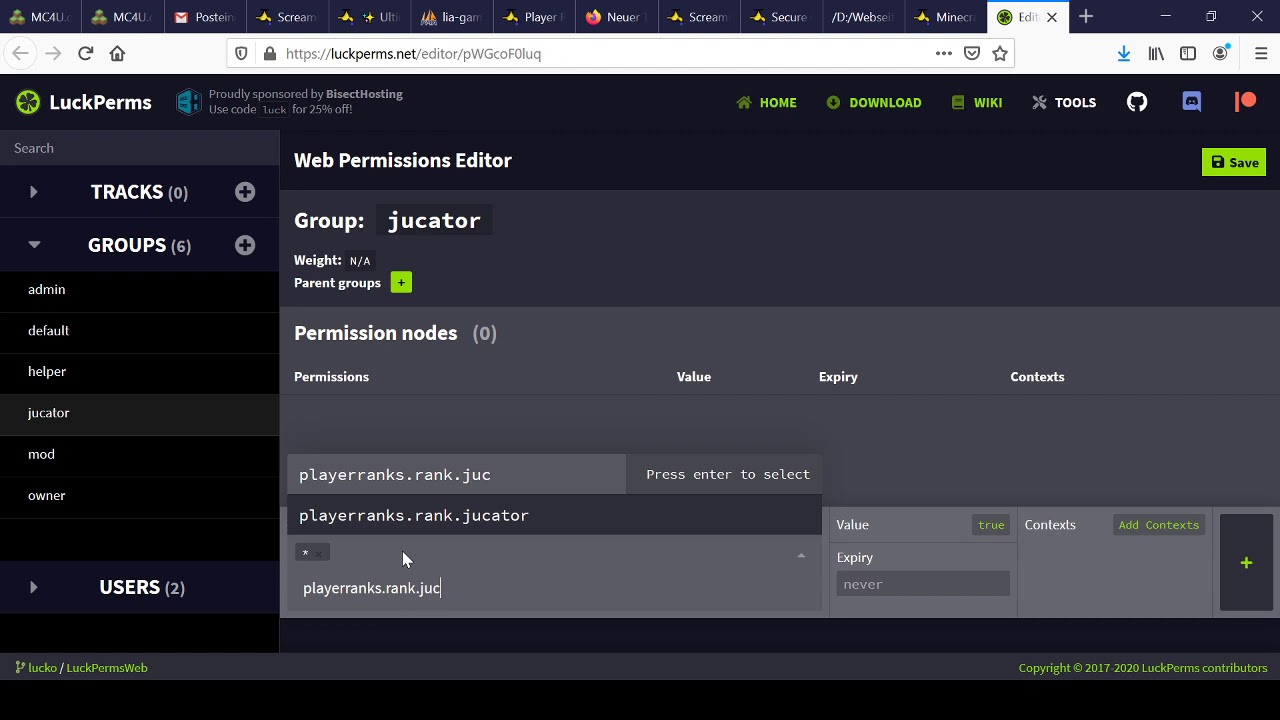The height and width of the screenshot is (720, 1280).
Task: Toggle the browser sidebar view
Action: pos(1188,53)
